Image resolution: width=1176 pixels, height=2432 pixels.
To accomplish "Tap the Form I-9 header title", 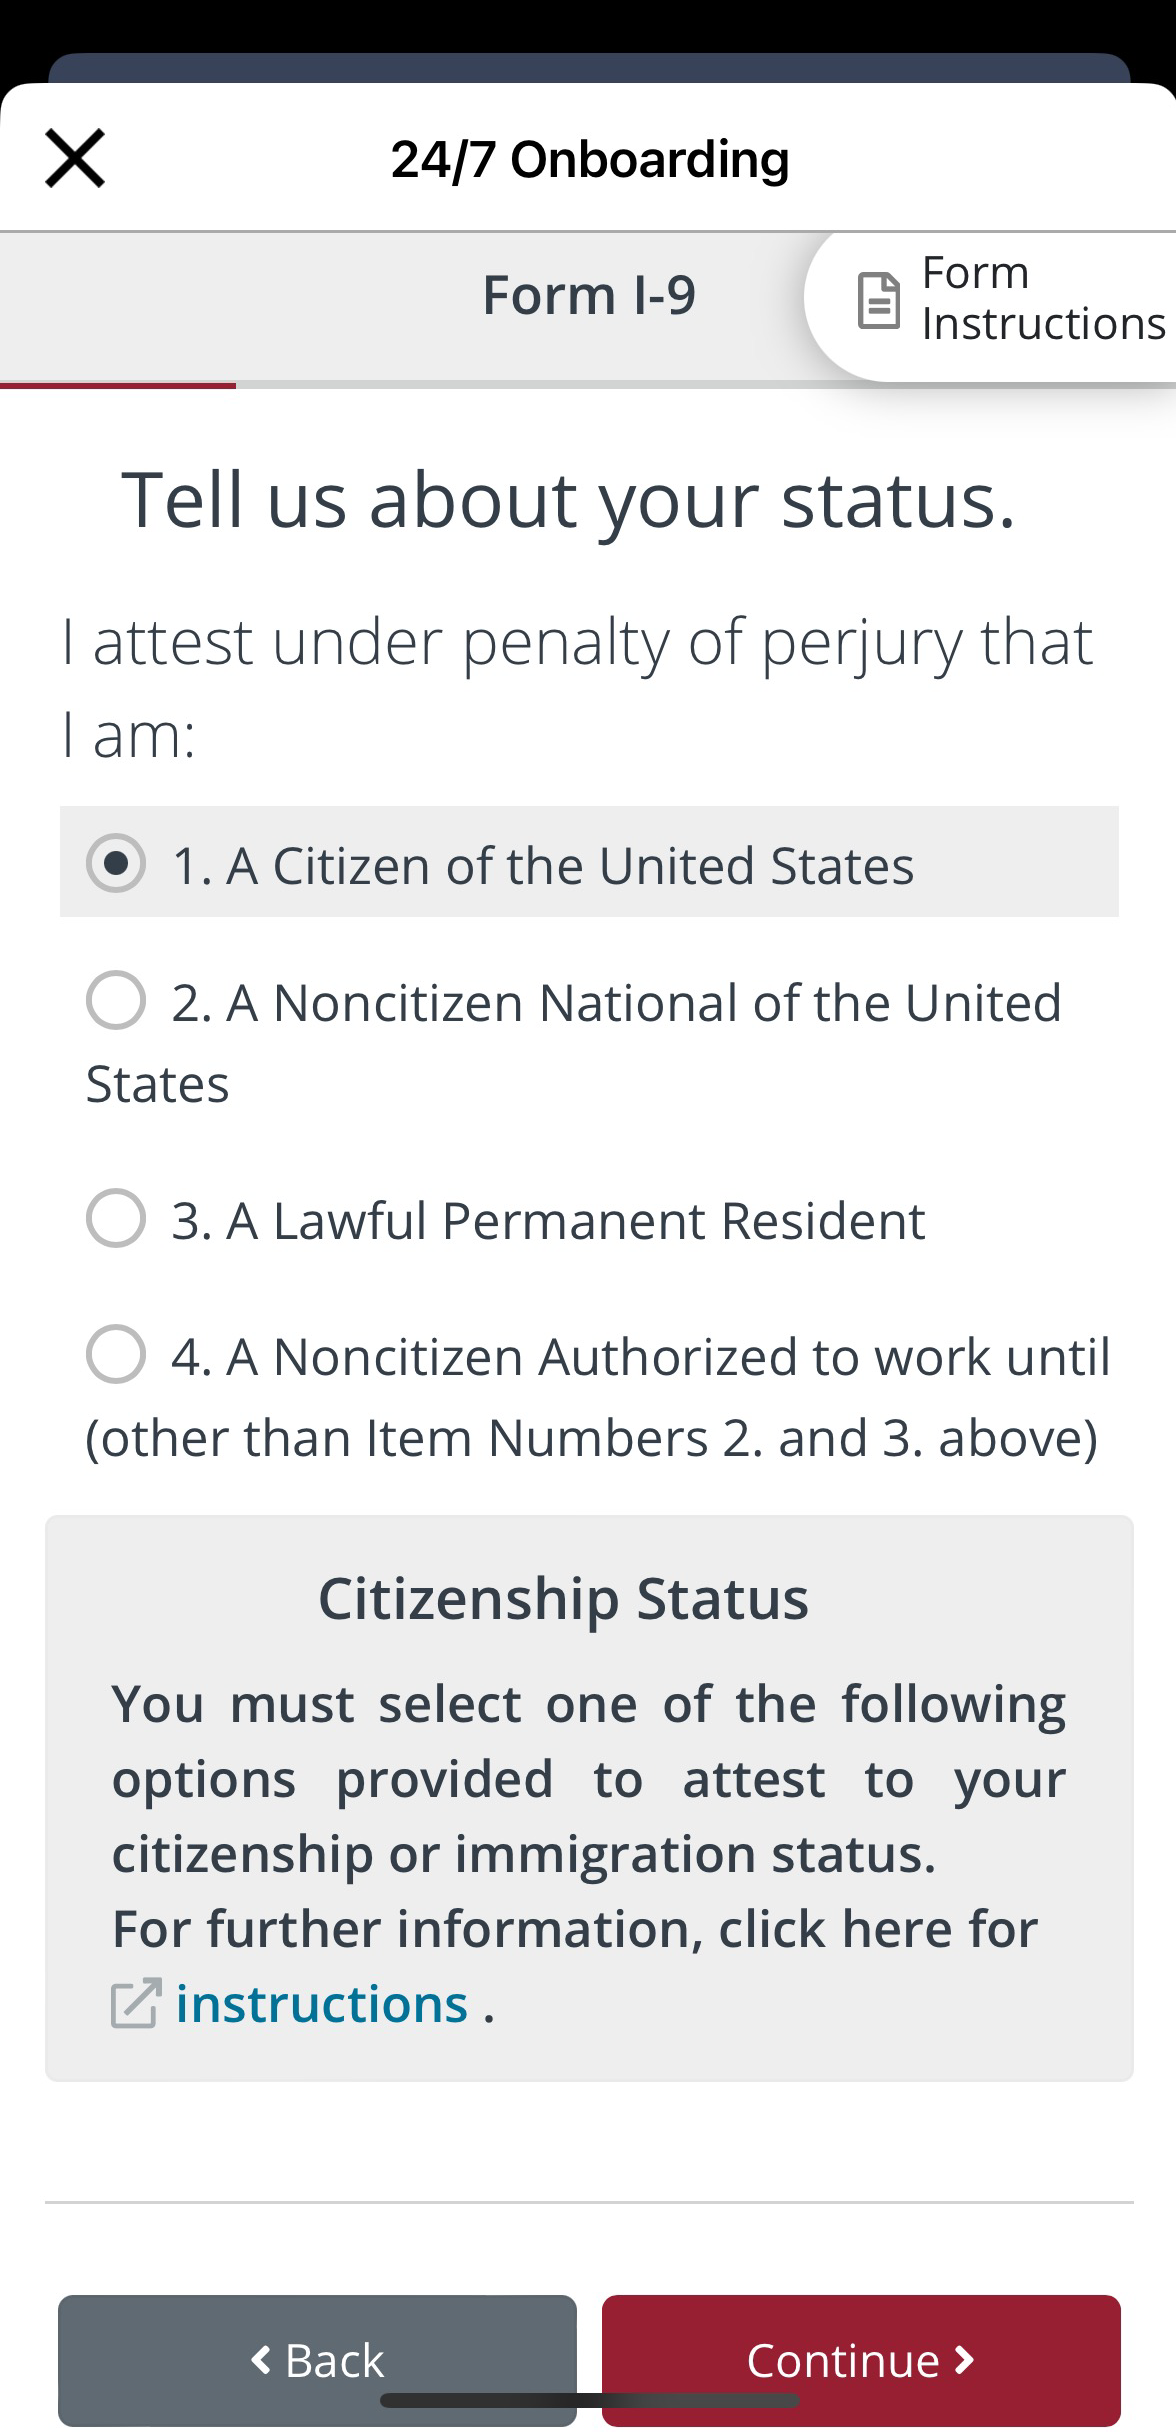I will [x=588, y=295].
